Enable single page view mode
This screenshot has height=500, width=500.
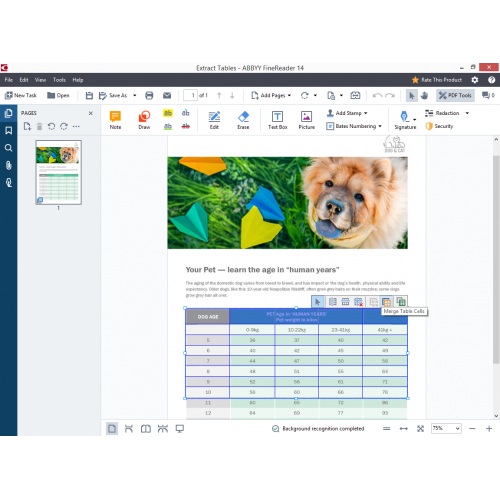point(112,429)
